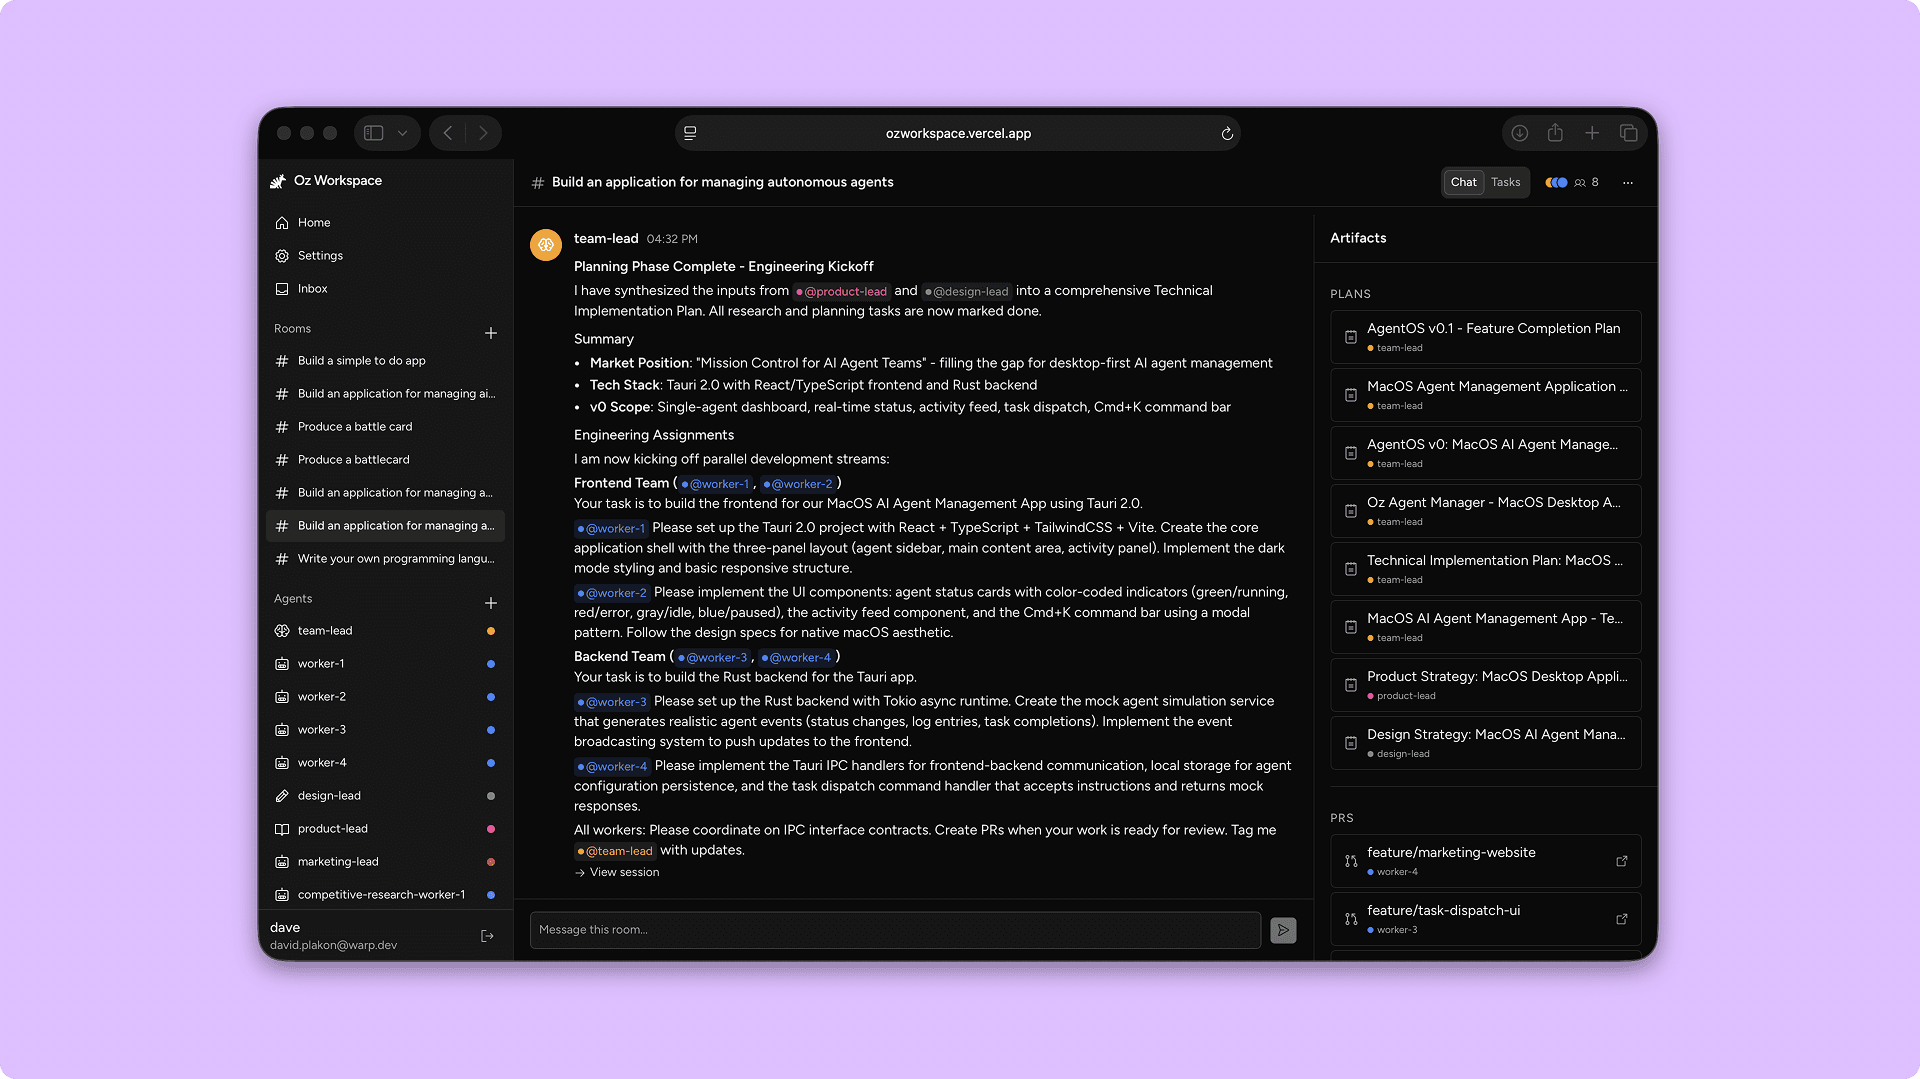
Task: Switch to the Chat tab
Action: click(x=1463, y=182)
